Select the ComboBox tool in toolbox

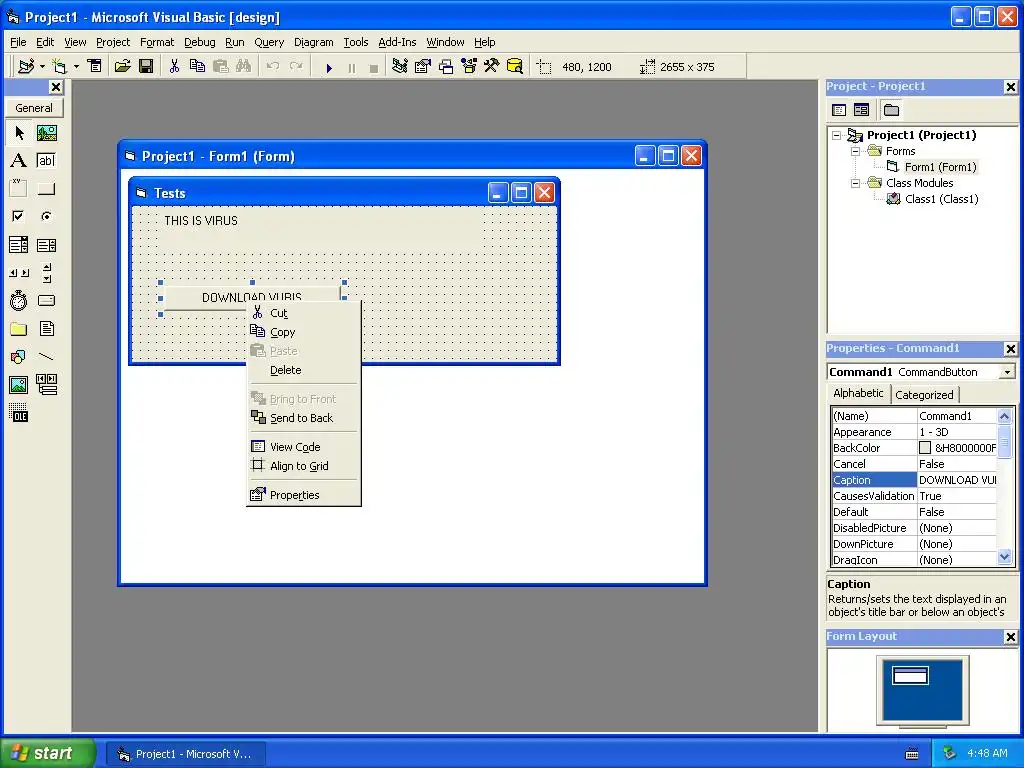pos(19,245)
